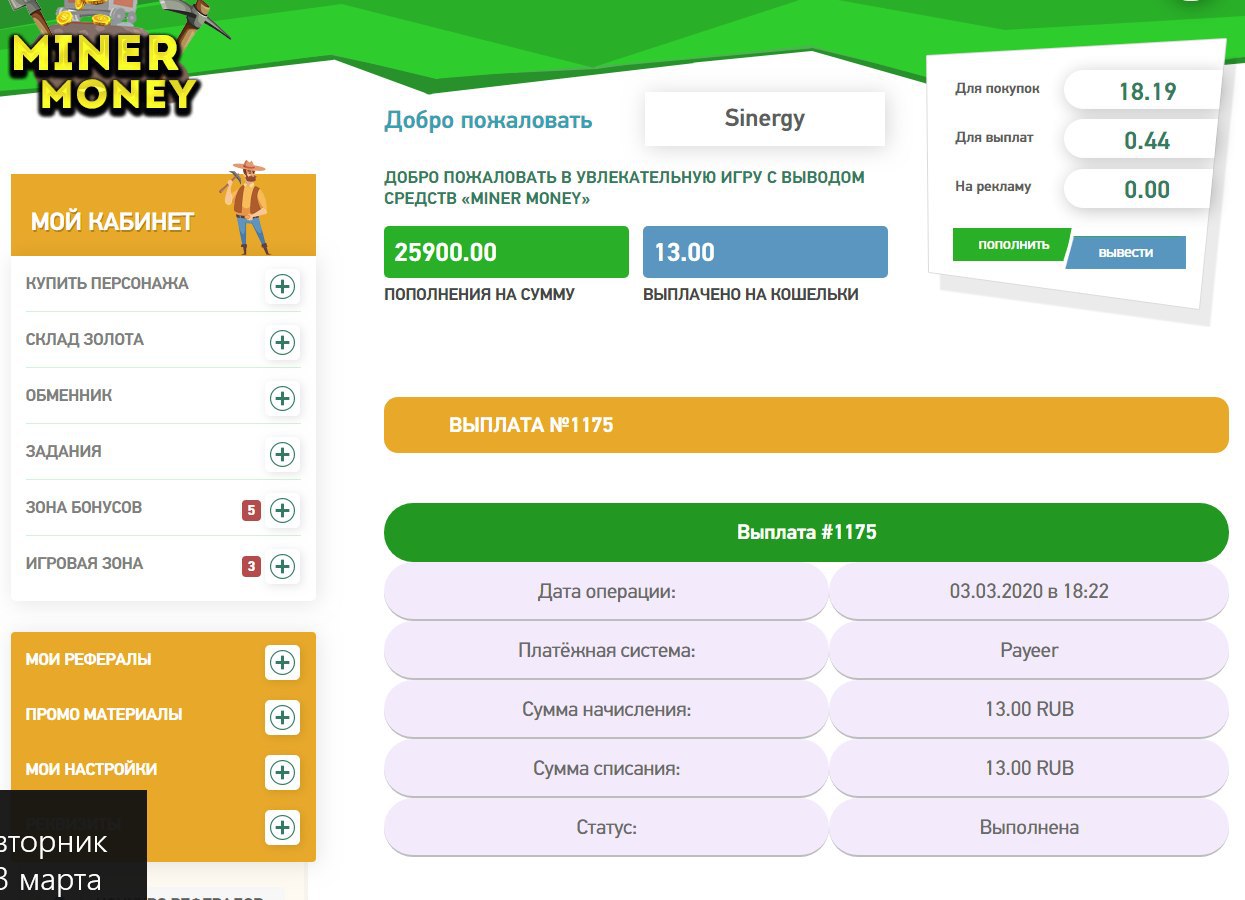Click the status value Выполнена
Screen dimensions: 1245x900
1029,827
